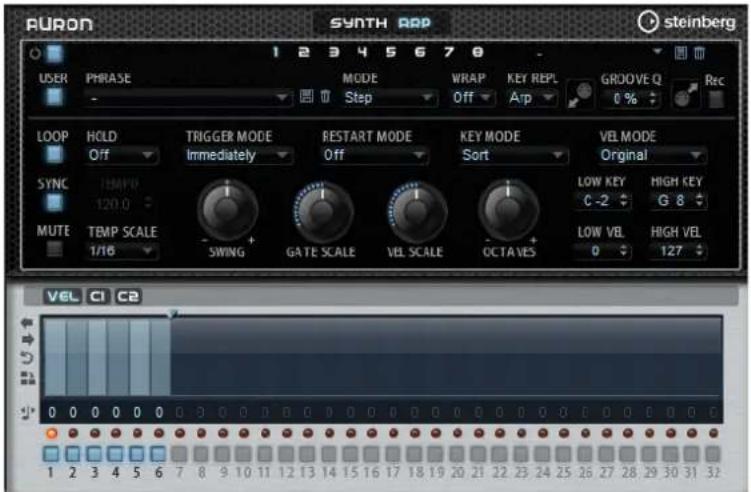Click the save phrase disk icon
Image resolution: width=751 pixels, height=492 pixels.
point(307,96)
